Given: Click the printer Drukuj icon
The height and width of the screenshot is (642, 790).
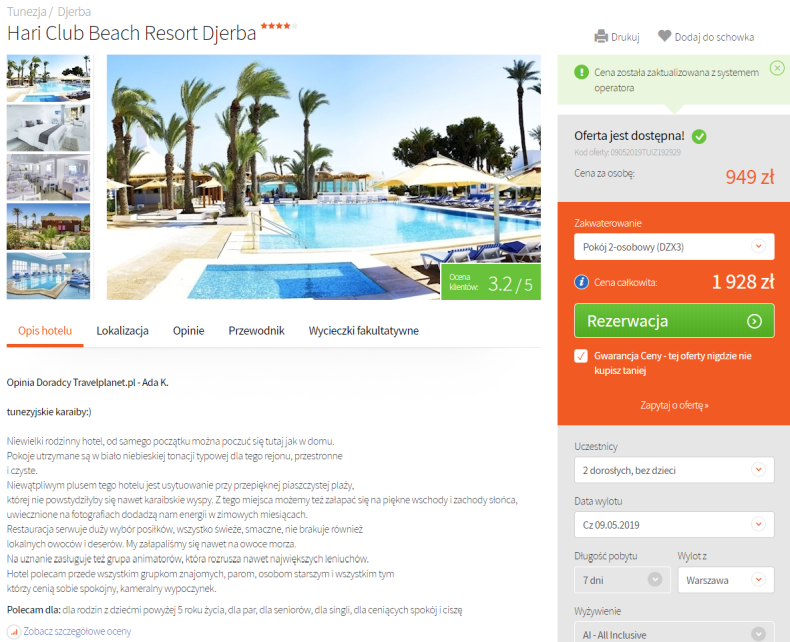Looking at the screenshot, I should pyautogui.click(x=601, y=37).
